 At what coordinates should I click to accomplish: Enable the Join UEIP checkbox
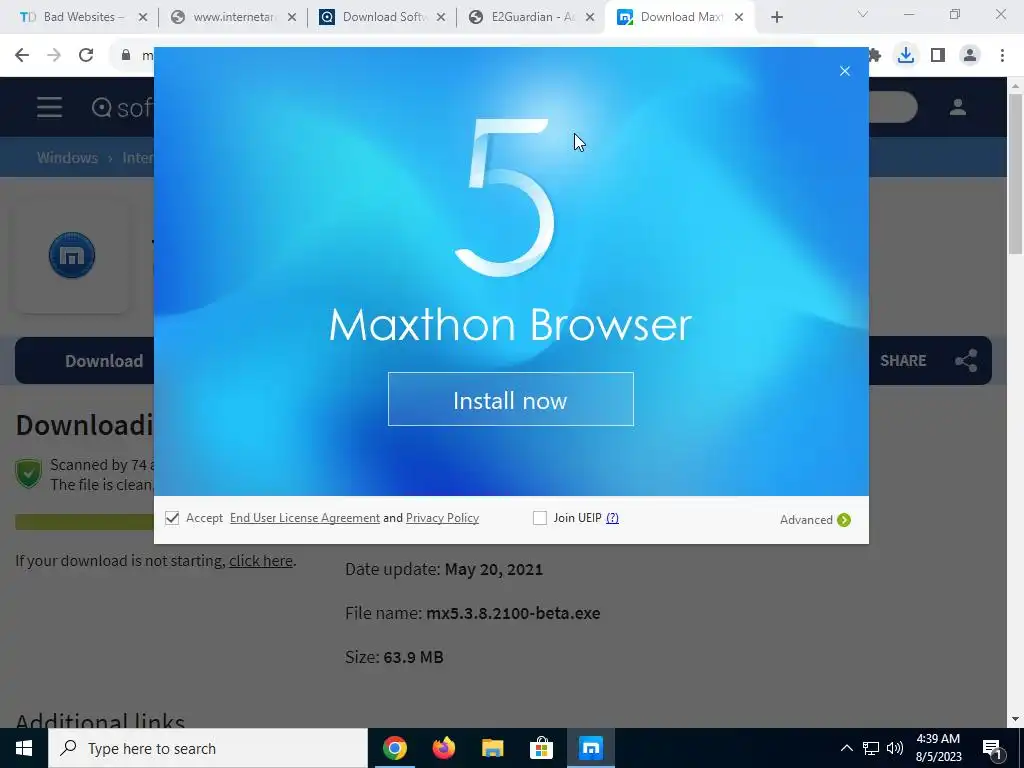coord(539,518)
